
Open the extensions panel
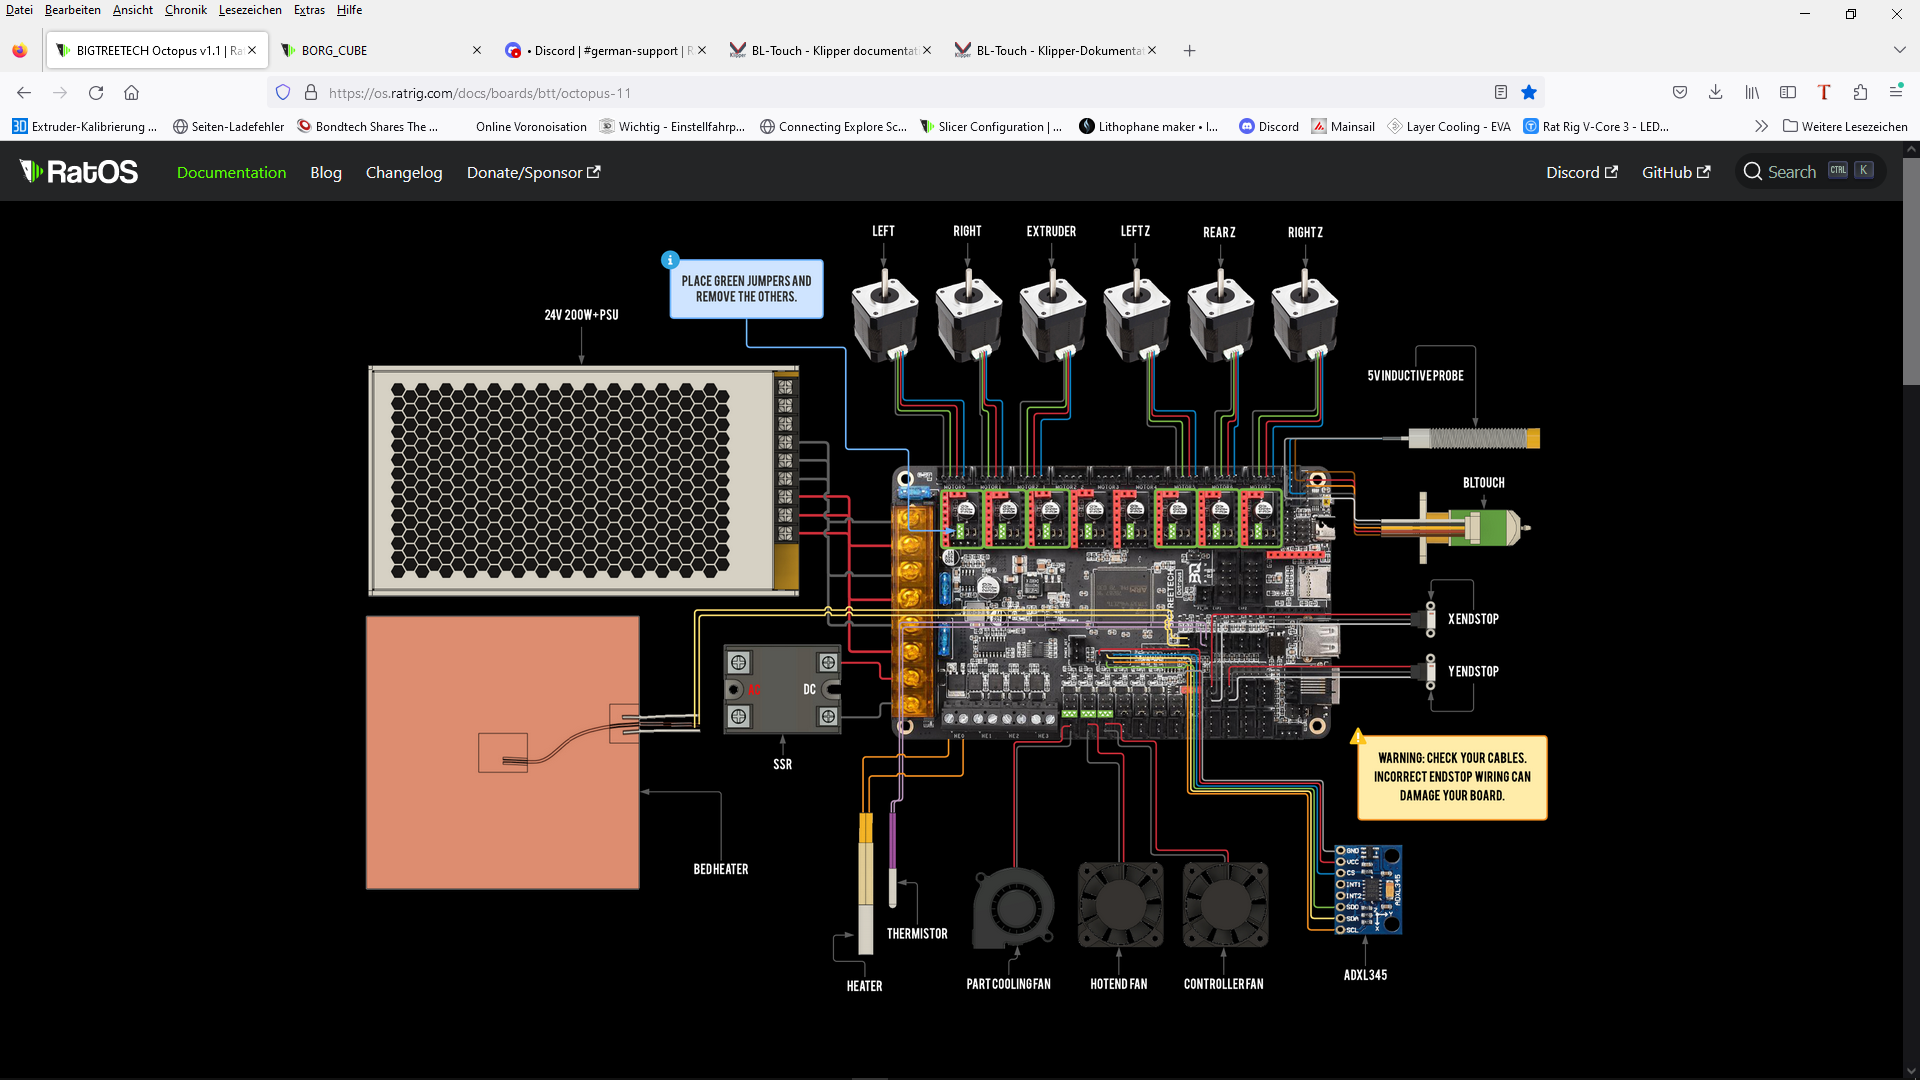coord(1860,92)
